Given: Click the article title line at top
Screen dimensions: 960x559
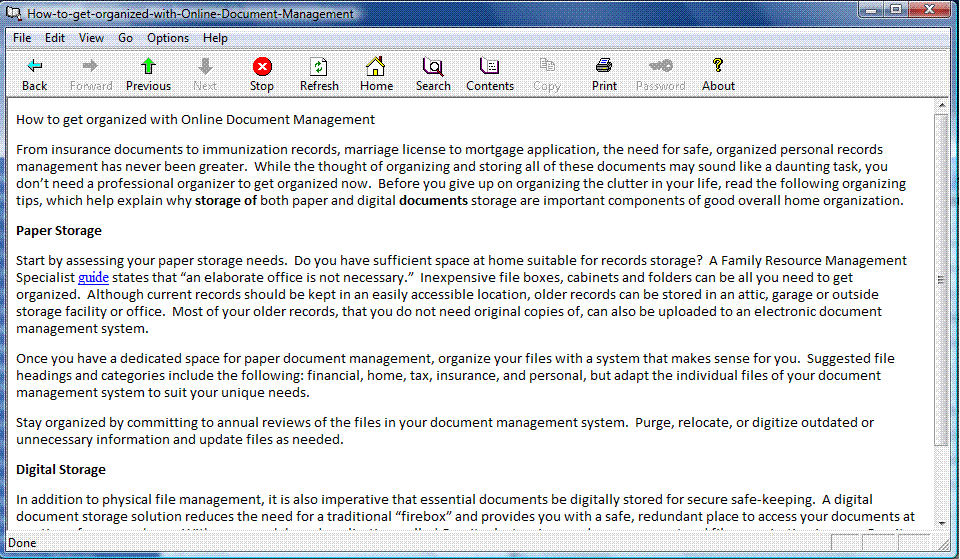Looking at the screenshot, I should pos(195,119).
